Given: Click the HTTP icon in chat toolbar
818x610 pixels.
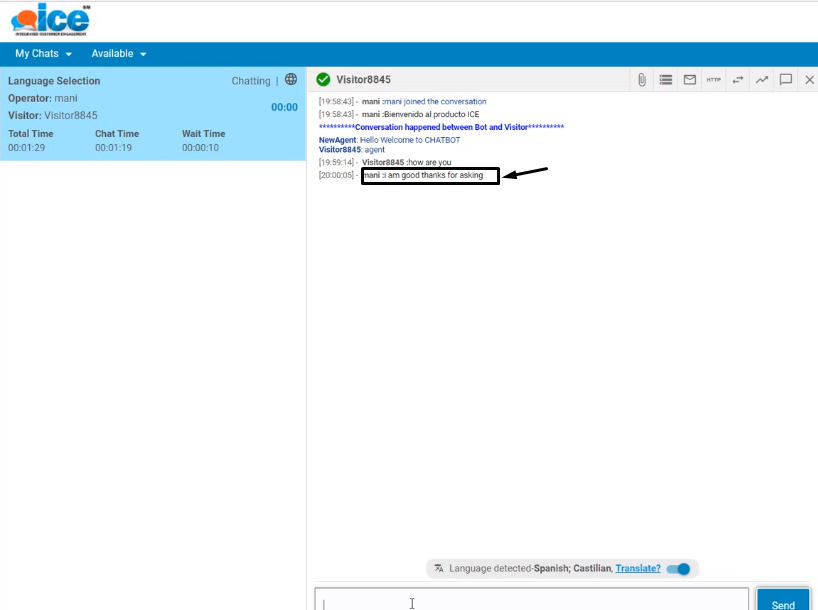Looking at the screenshot, I should (x=713, y=80).
